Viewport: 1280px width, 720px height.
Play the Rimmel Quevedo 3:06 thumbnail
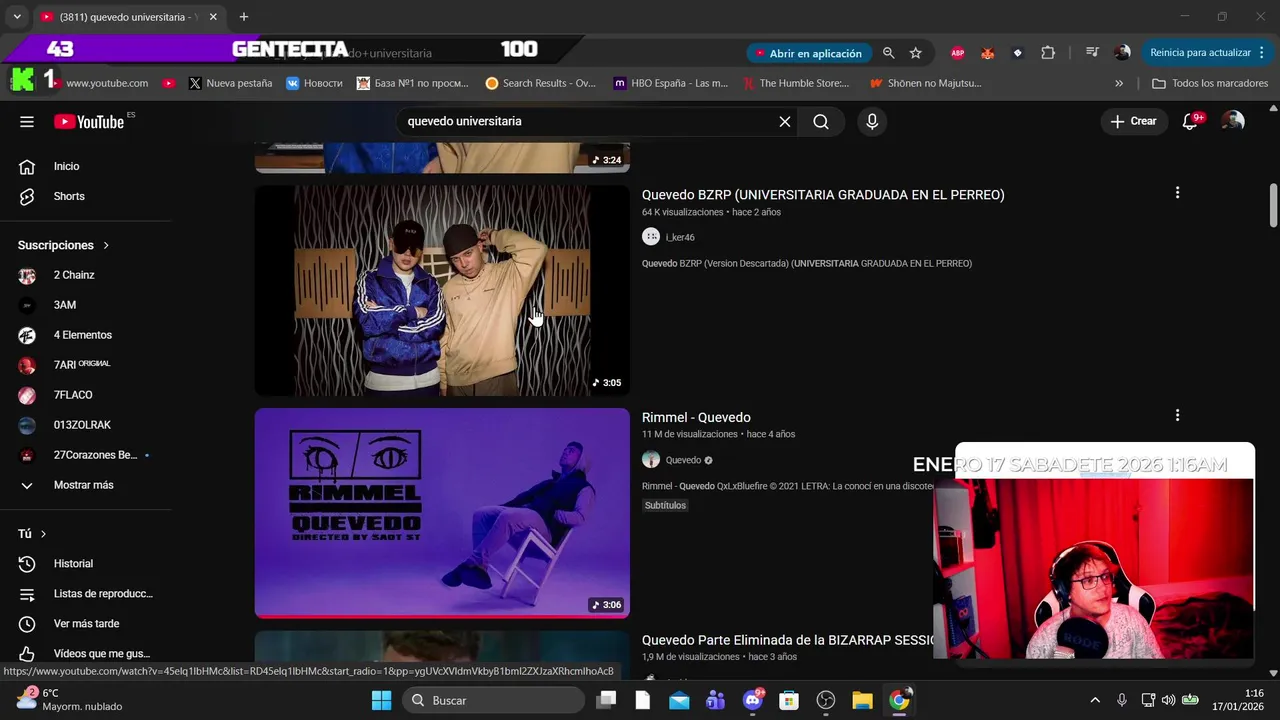pos(442,513)
